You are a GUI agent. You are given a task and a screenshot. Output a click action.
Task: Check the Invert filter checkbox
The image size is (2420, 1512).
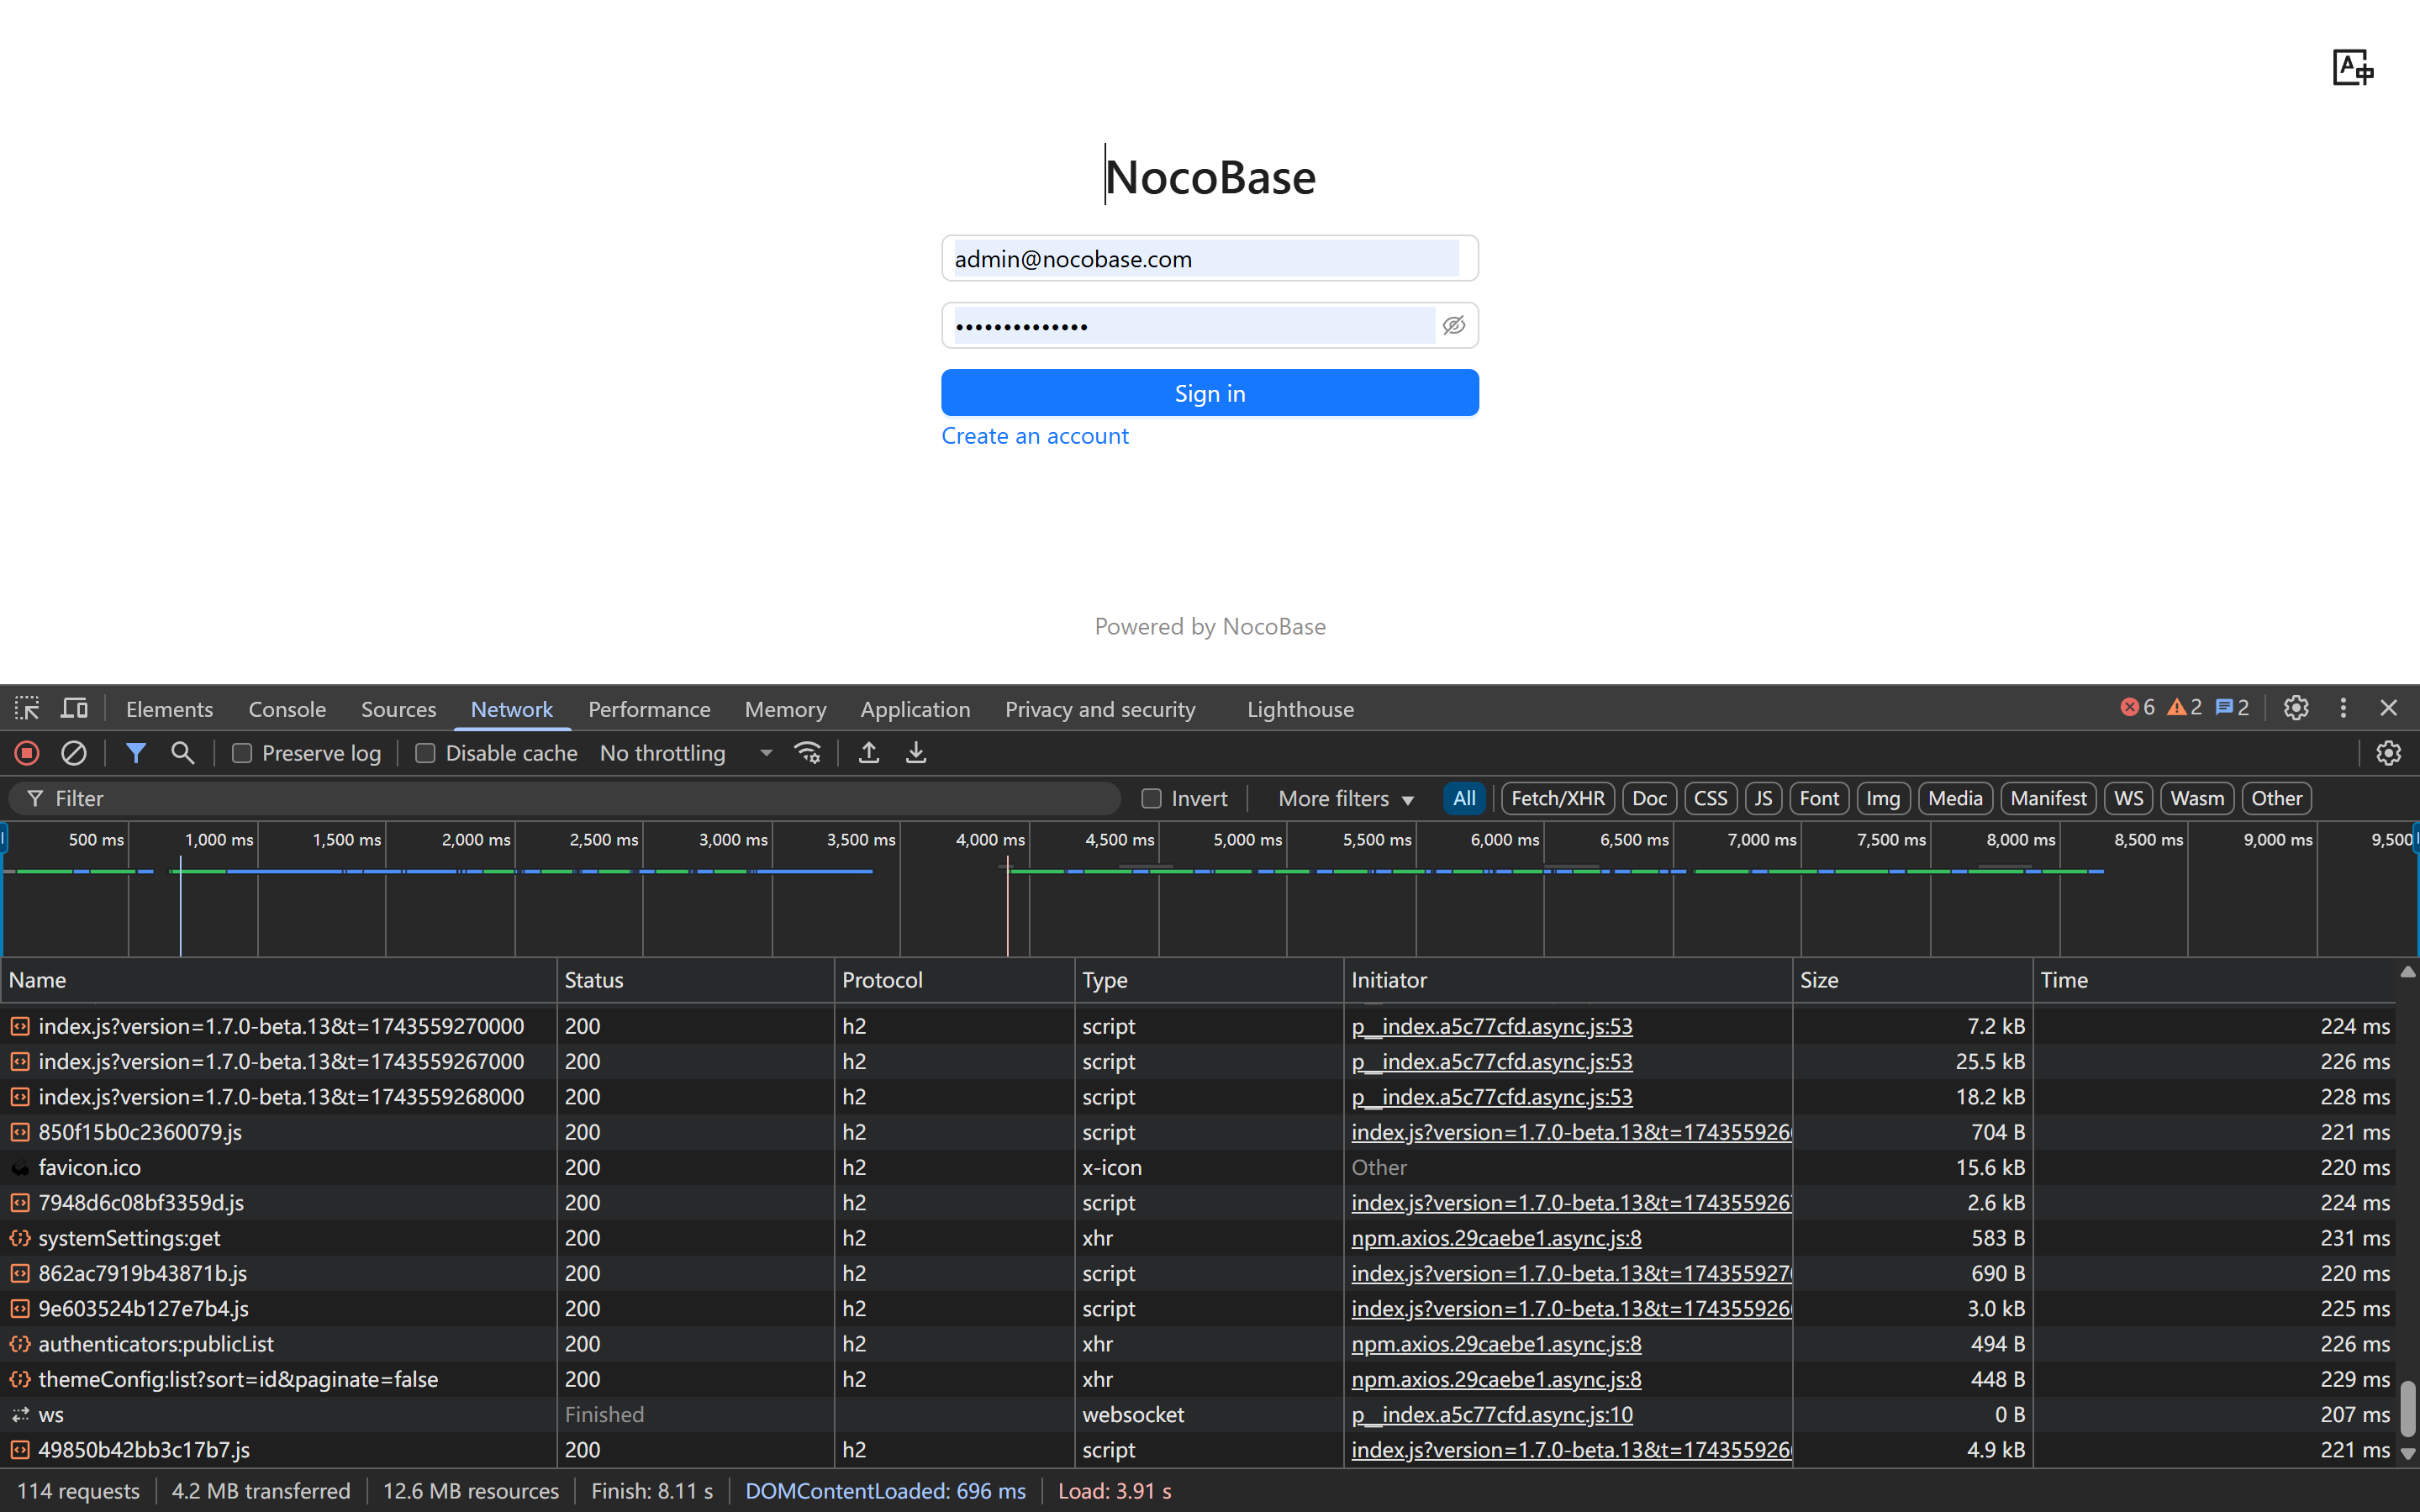point(1151,798)
